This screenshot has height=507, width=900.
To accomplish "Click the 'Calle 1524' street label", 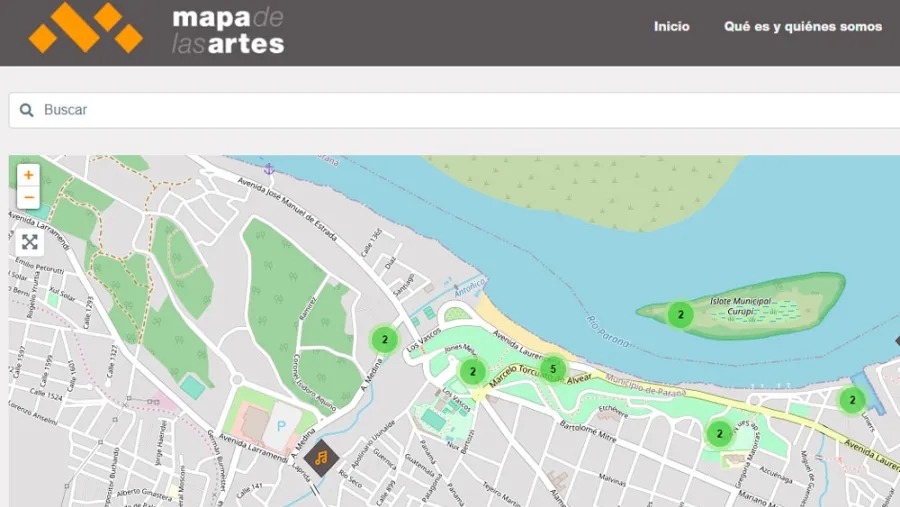I will tap(46, 393).
